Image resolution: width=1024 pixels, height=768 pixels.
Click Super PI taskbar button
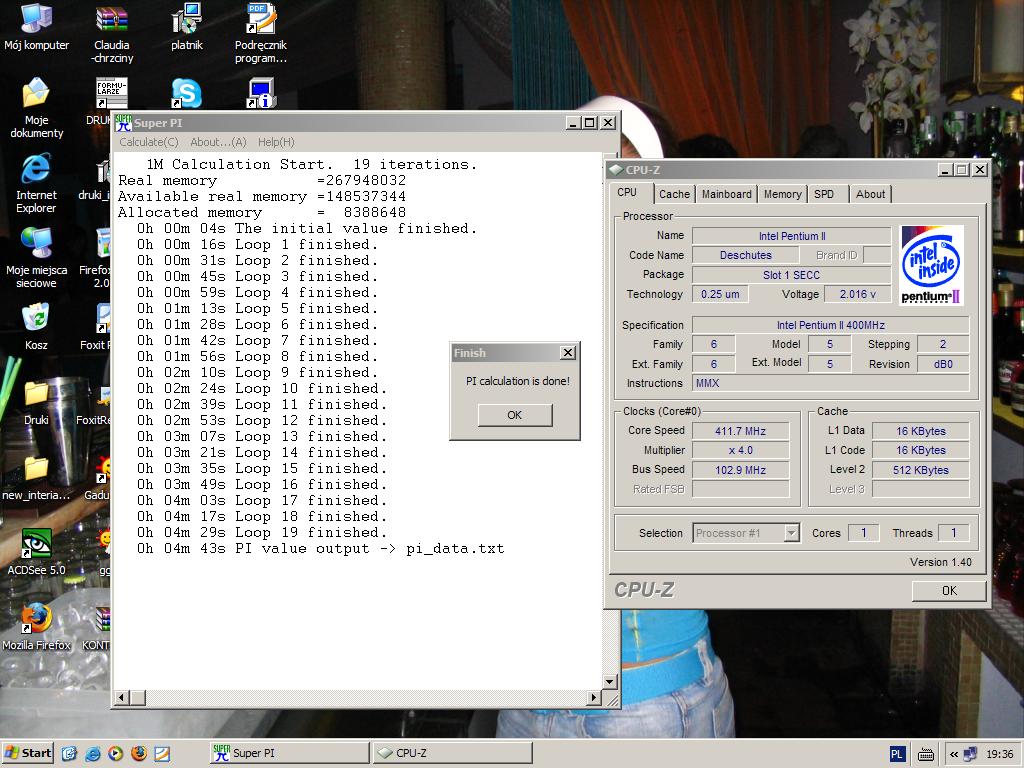point(290,753)
